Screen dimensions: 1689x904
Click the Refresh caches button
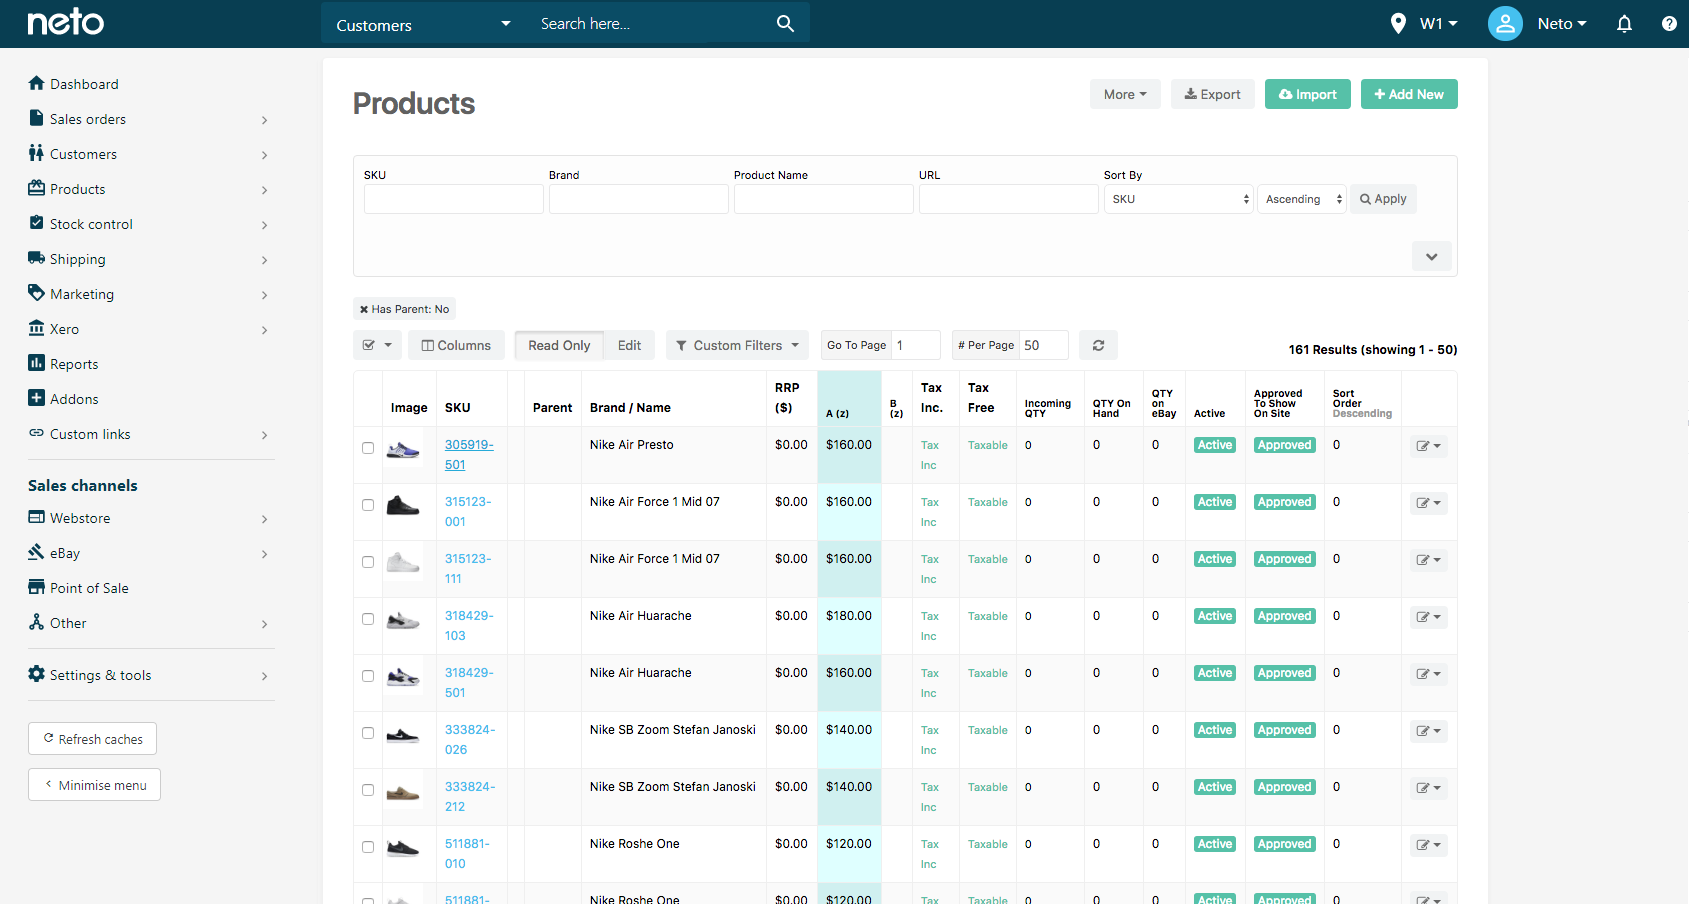click(92, 739)
